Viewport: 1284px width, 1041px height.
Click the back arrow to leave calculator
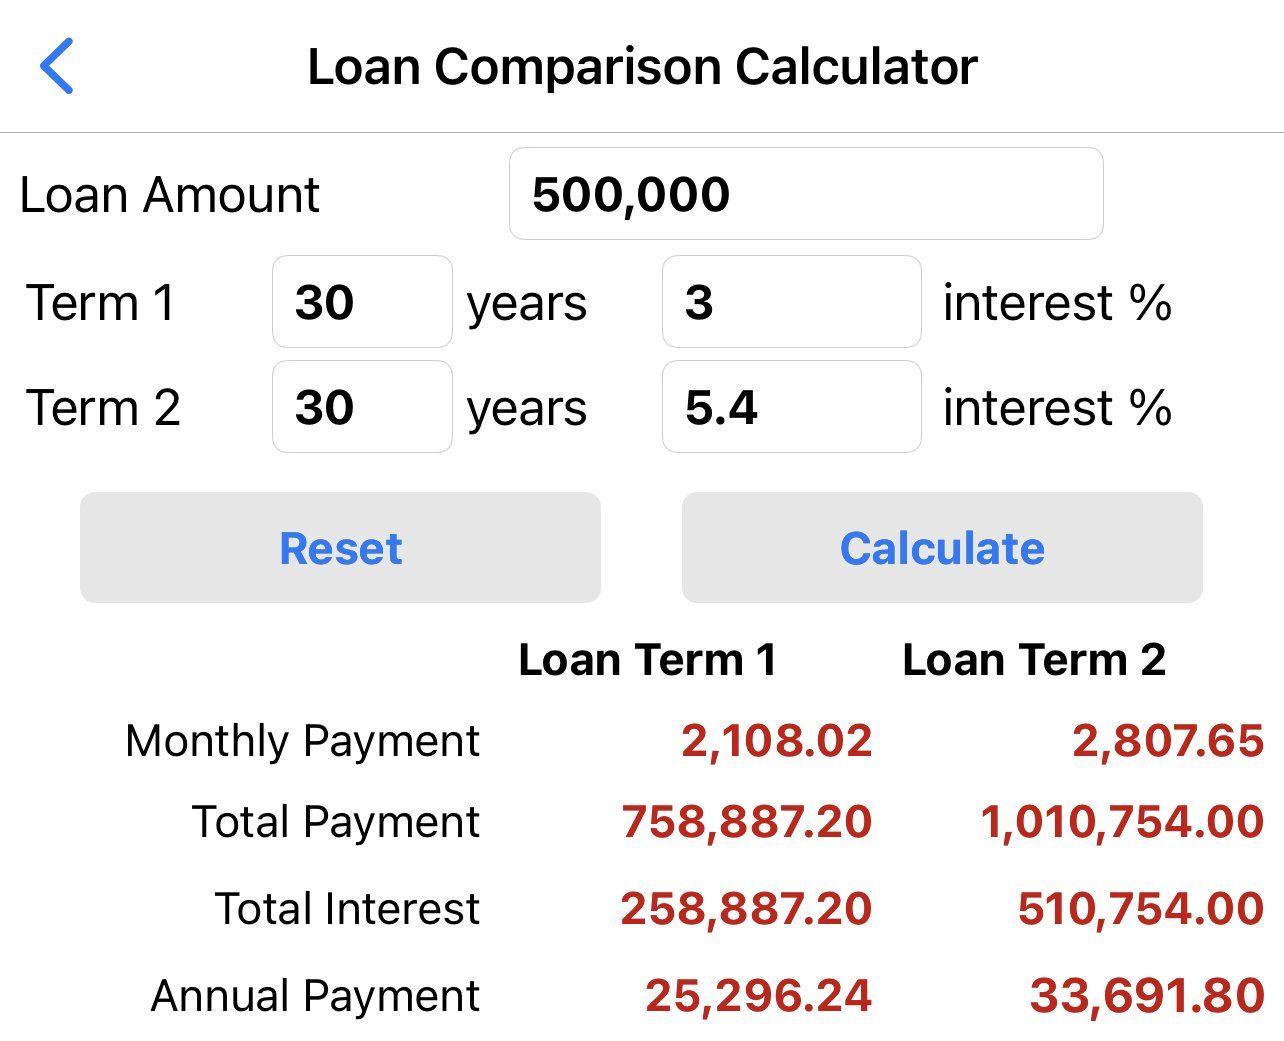point(58,66)
